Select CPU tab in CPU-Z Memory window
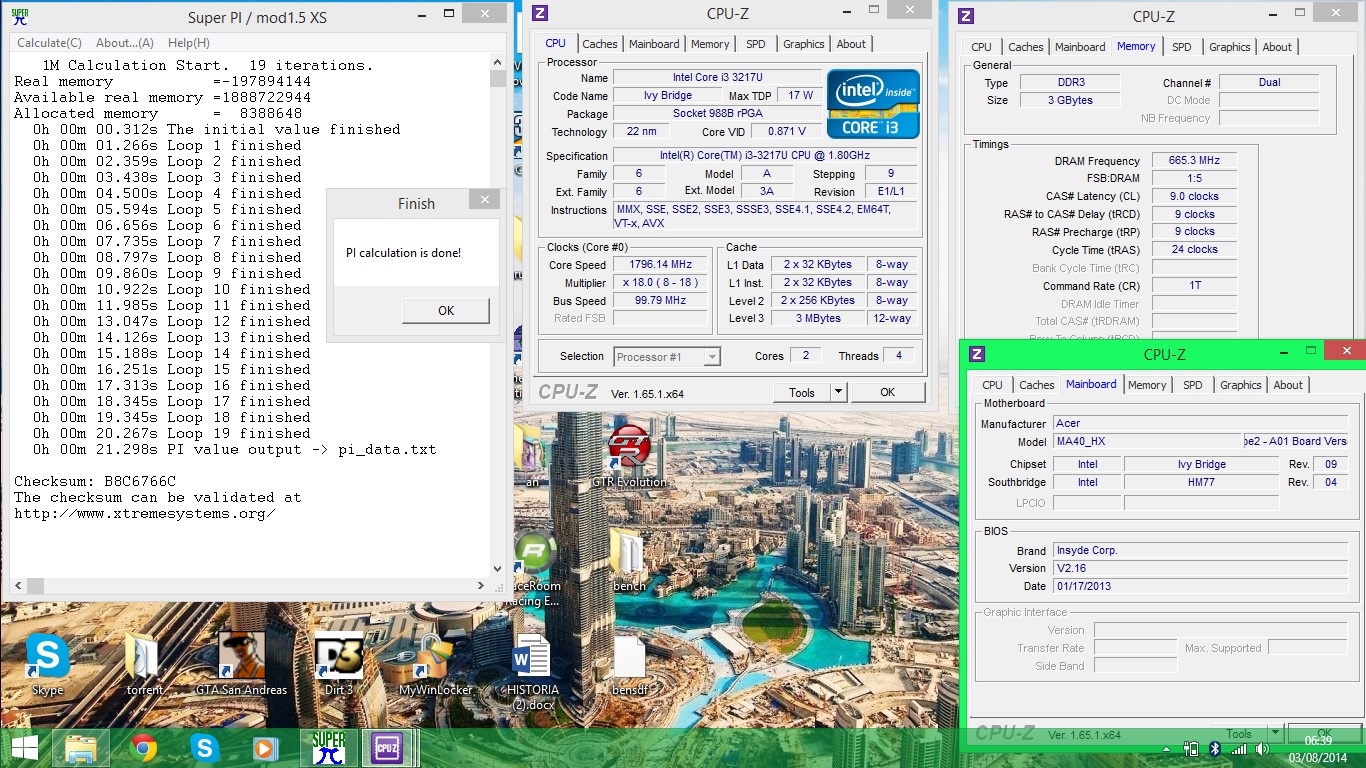Screen dimensions: 1366x768 click(x=982, y=47)
